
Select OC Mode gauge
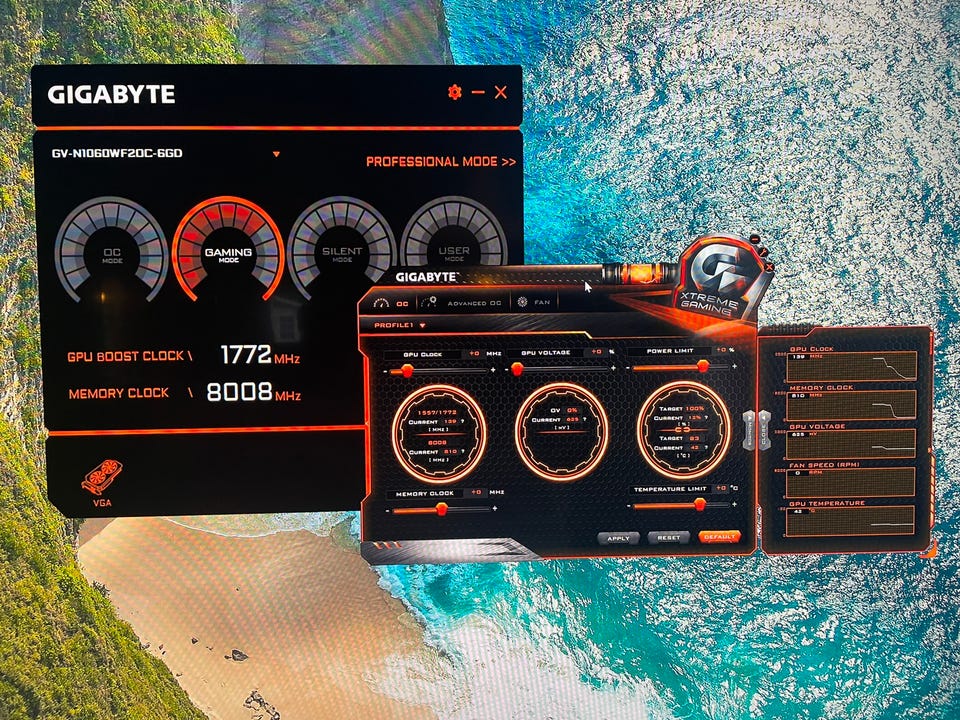(x=111, y=250)
